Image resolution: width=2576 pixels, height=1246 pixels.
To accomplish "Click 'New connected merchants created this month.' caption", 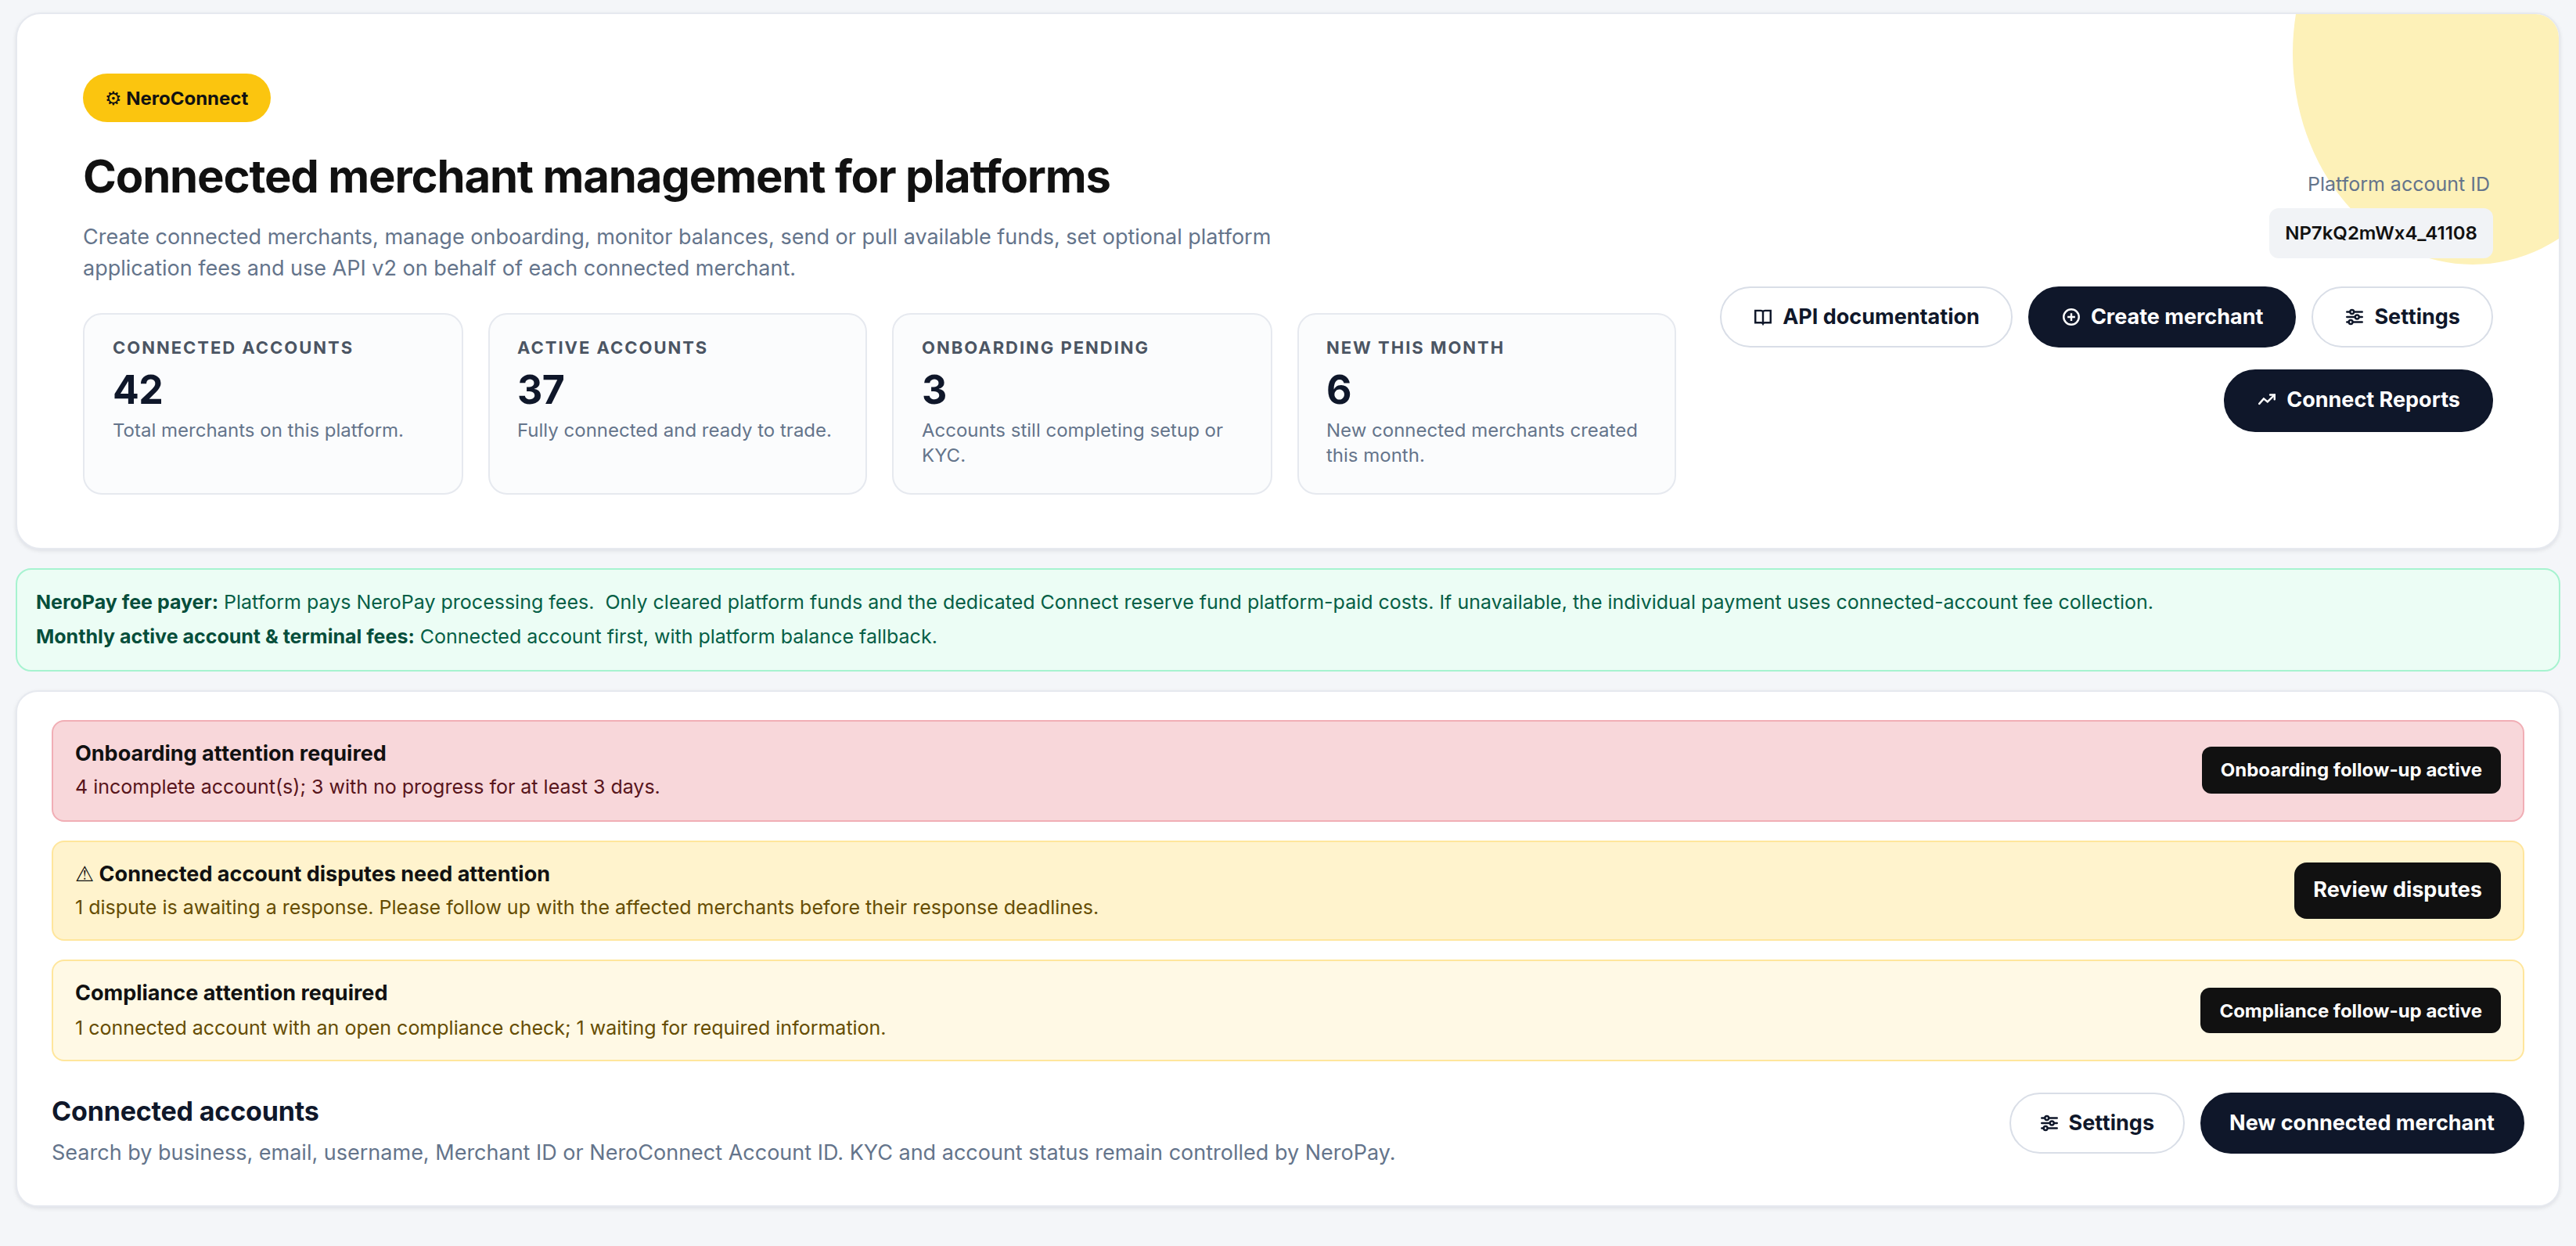I will tap(1481, 442).
